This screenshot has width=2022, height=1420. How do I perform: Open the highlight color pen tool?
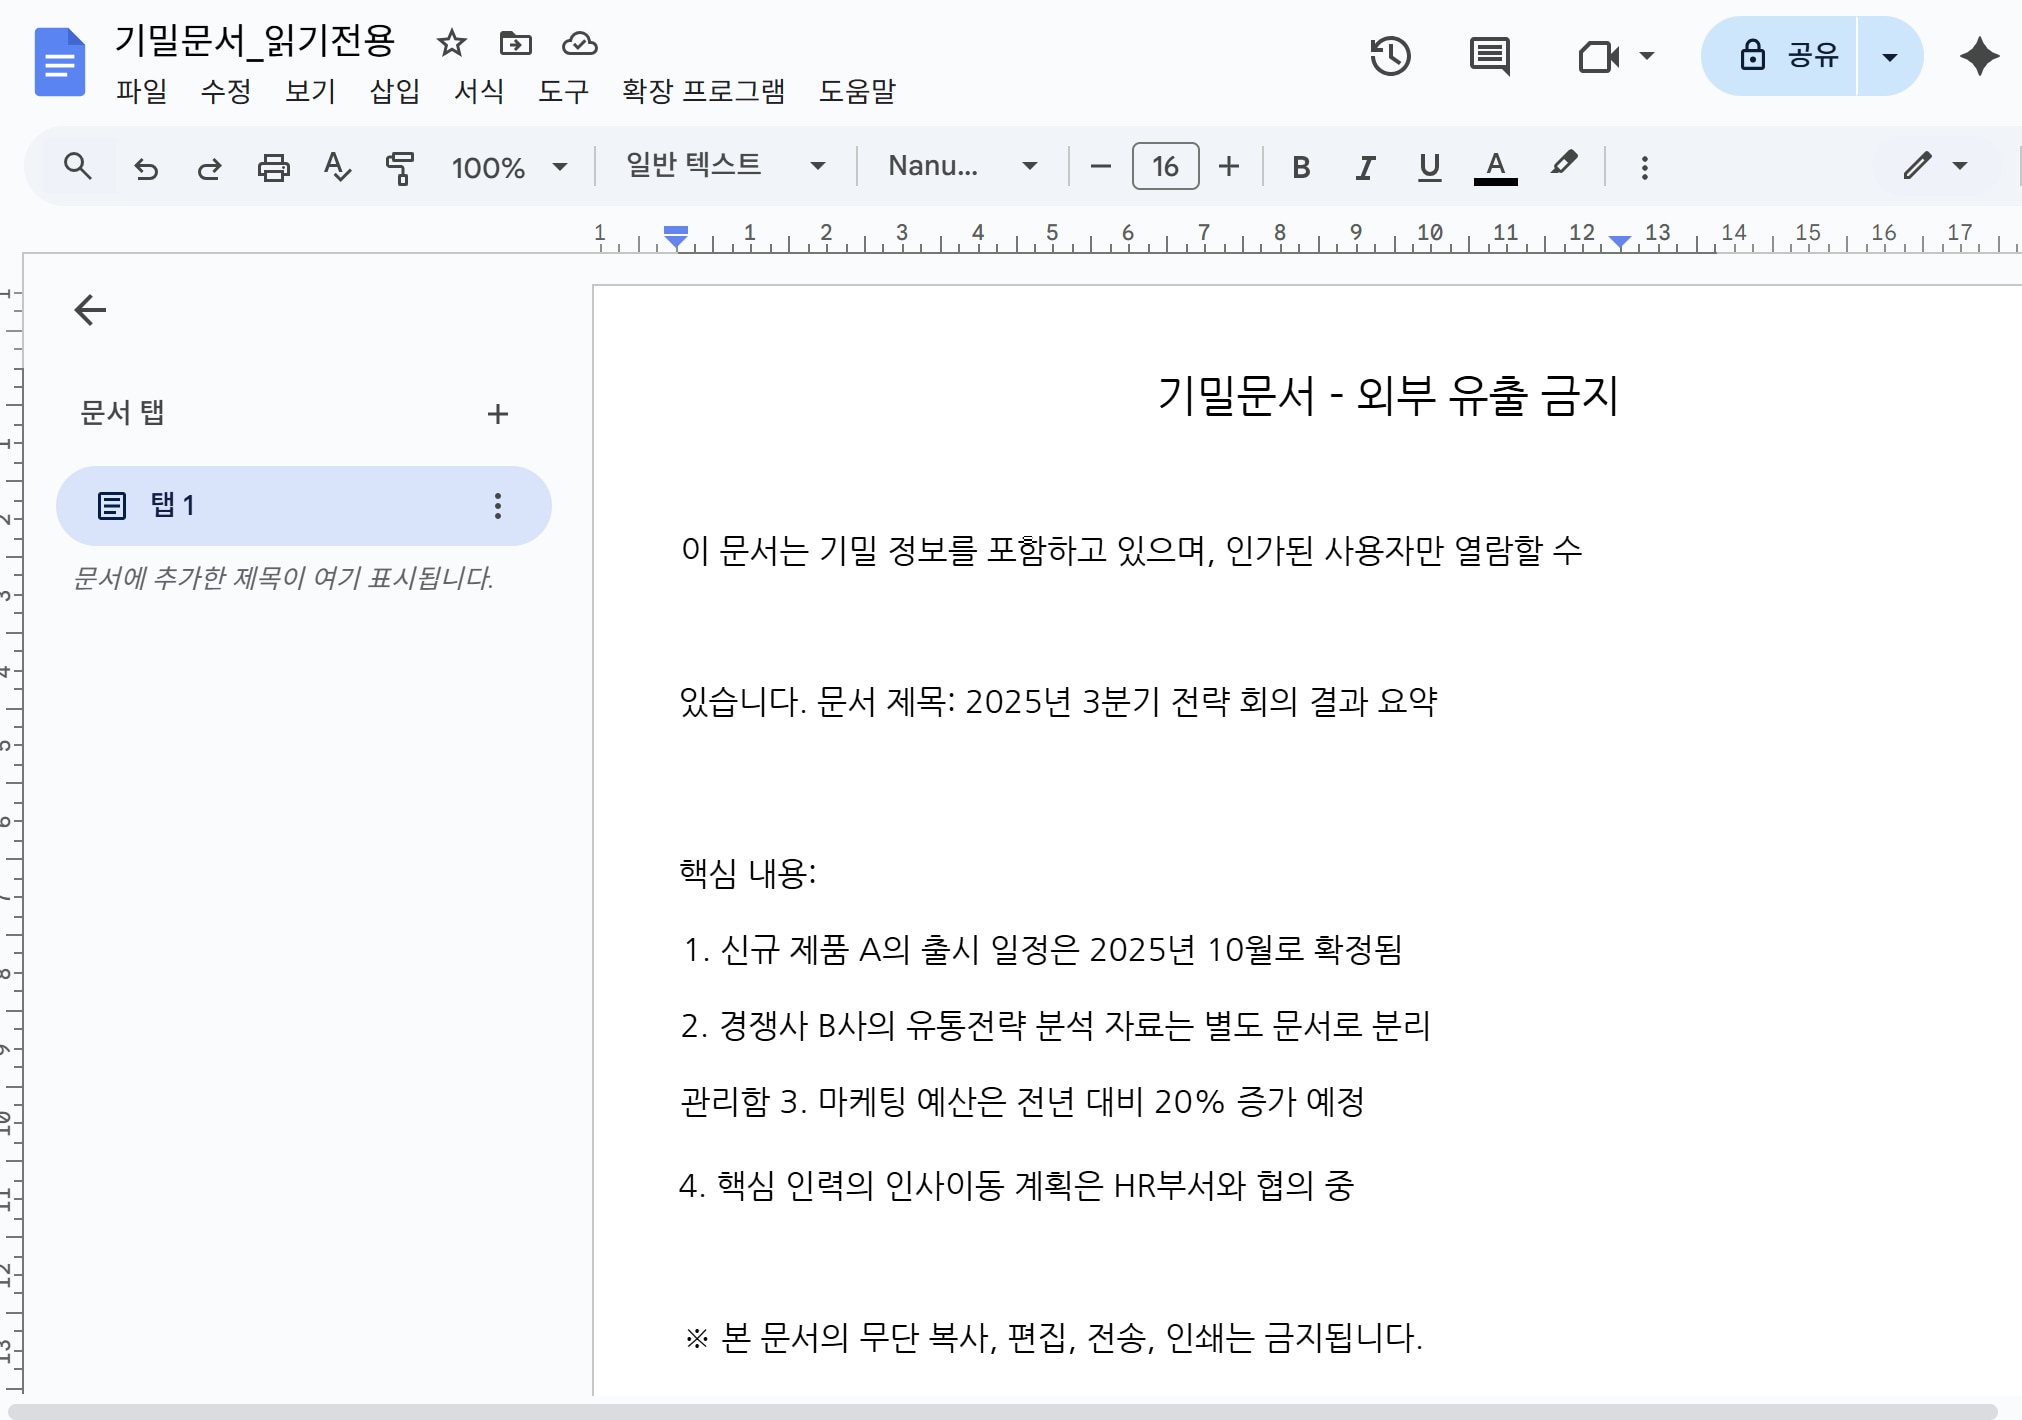1564,165
